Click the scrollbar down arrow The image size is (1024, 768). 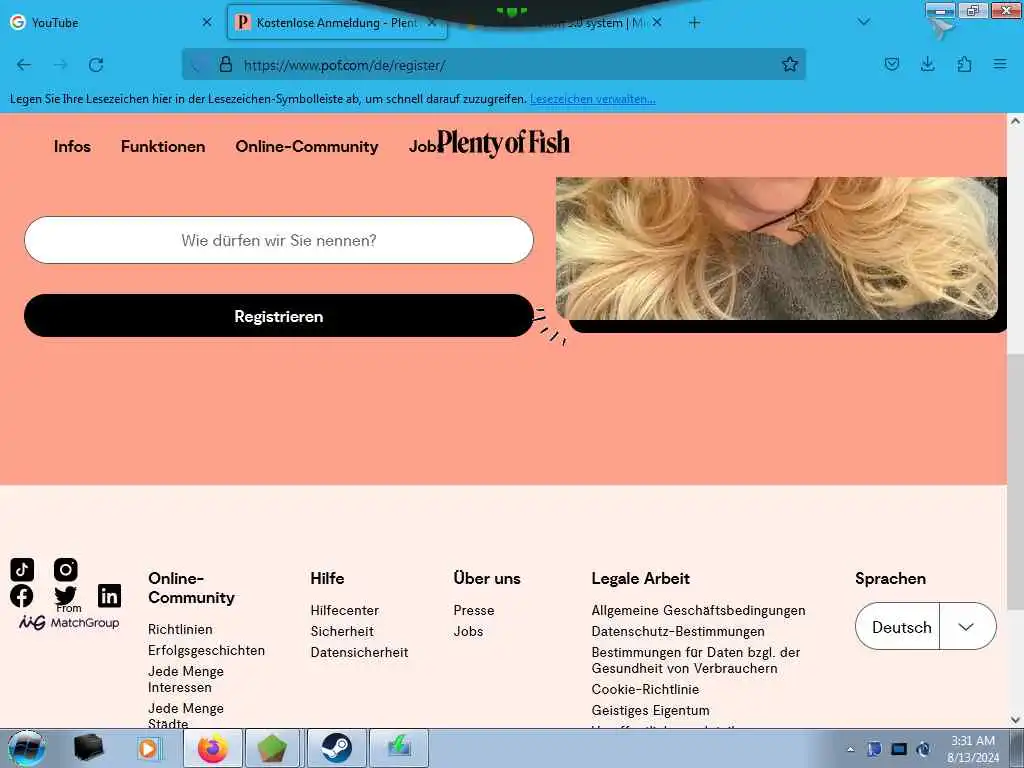[x=1015, y=720]
